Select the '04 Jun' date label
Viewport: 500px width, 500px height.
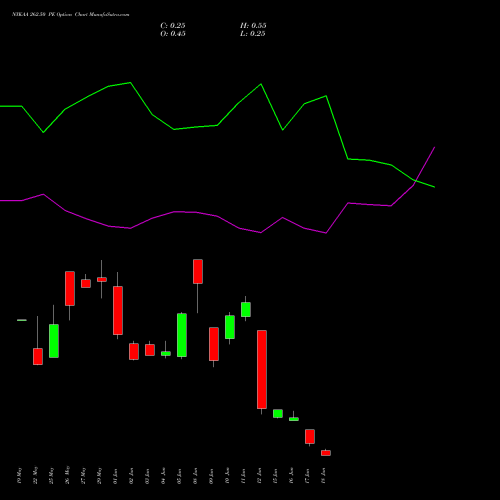click(164, 476)
